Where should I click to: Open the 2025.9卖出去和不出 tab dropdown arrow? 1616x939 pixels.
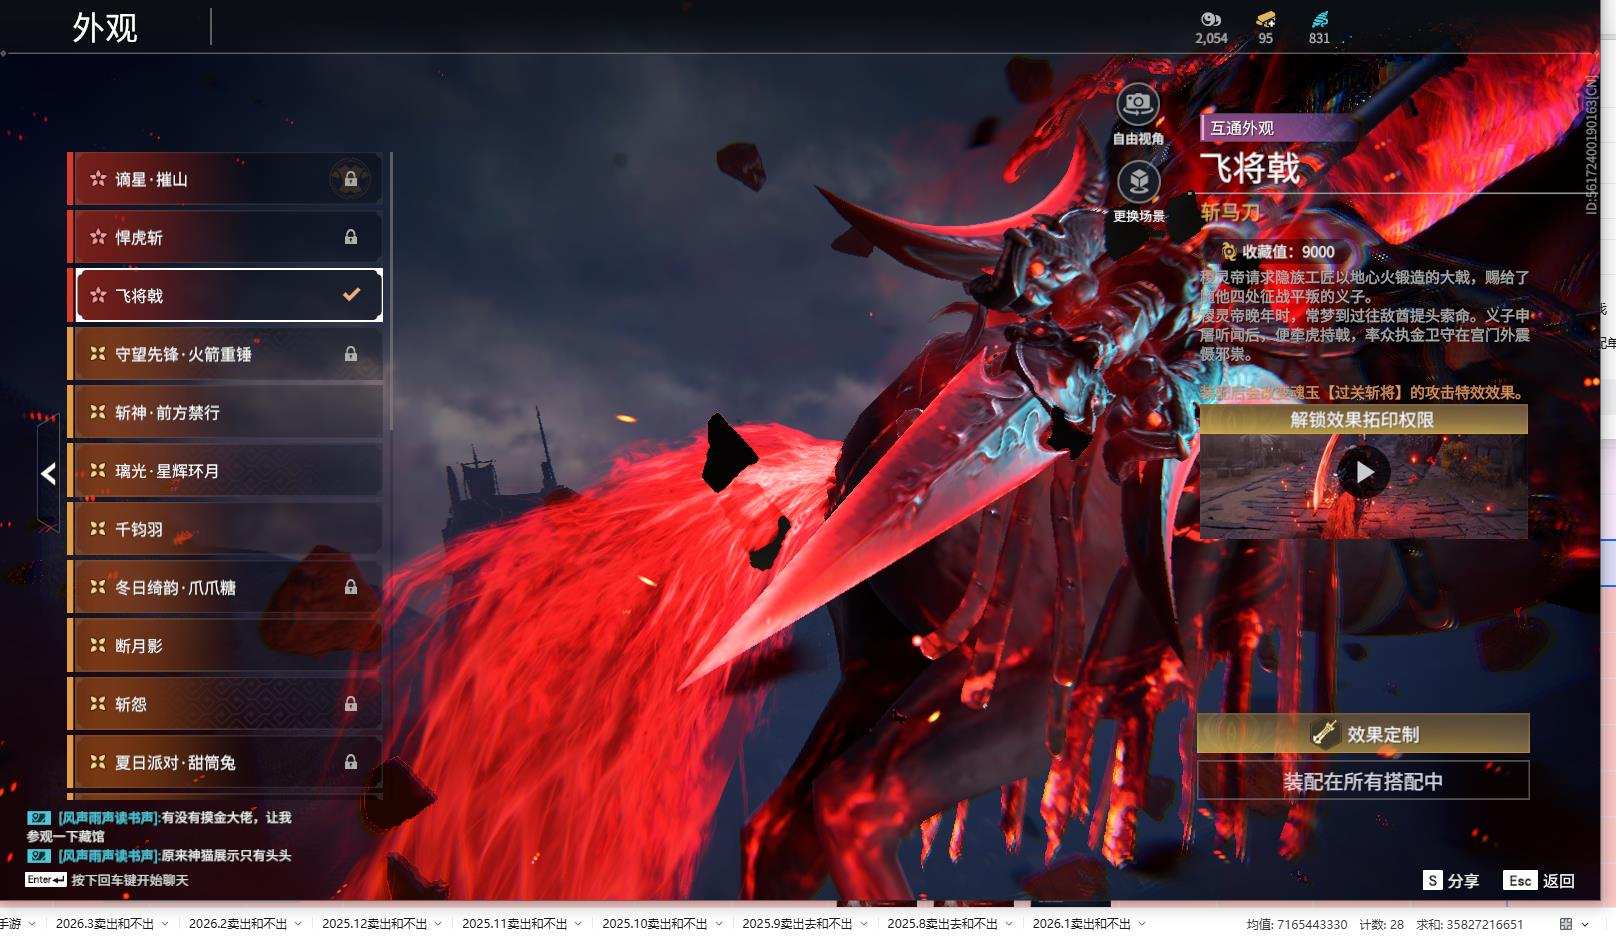point(863,924)
